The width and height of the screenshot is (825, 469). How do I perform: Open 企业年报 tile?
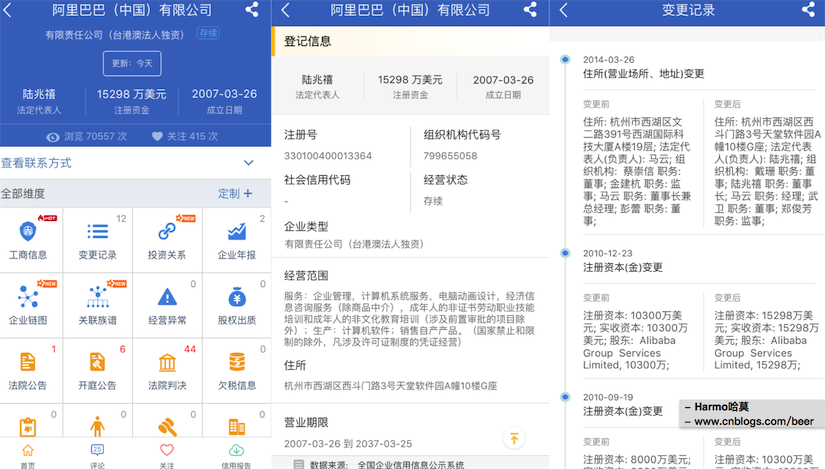tap(237, 240)
